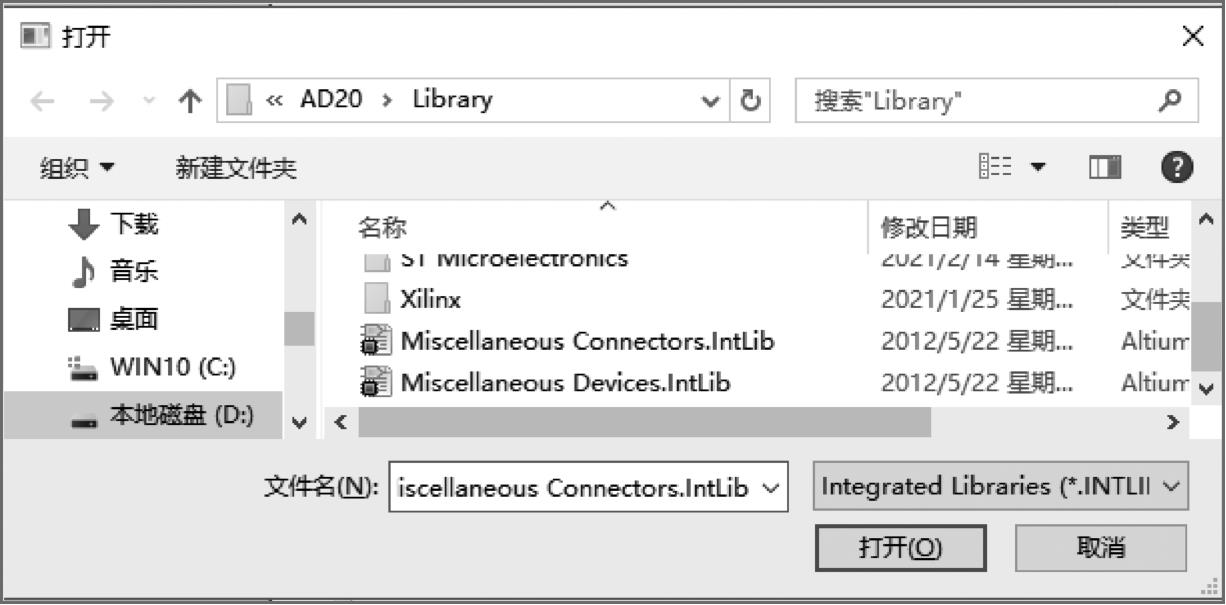Click the 取消 button
The image size is (1226, 605).
tap(1100, 548)
